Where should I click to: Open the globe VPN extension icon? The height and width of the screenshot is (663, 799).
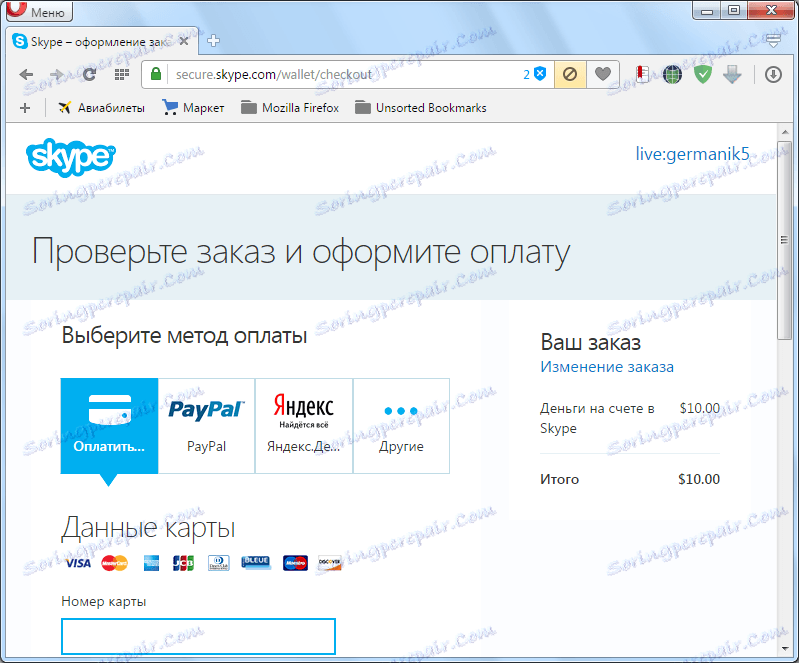(672, 74)
